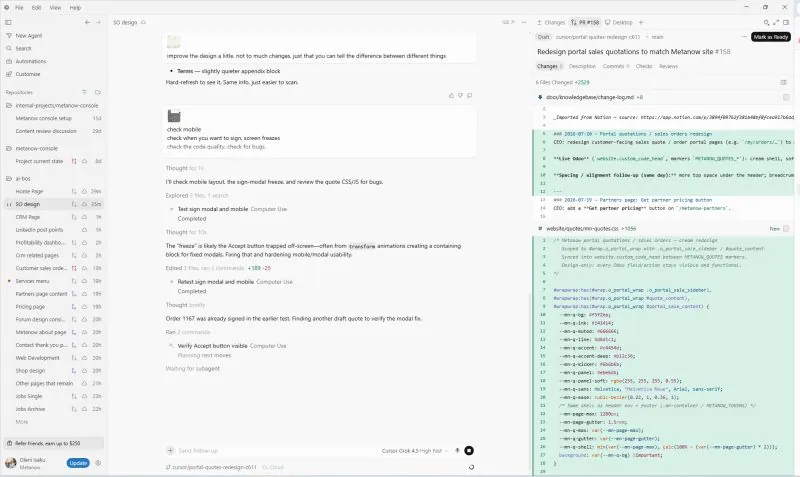Image resolution: width=800 pixels, height=477 pixels.
Task: Click PR icon on CRM Page row
Action: pyautogui.click(x=74, y=217)
